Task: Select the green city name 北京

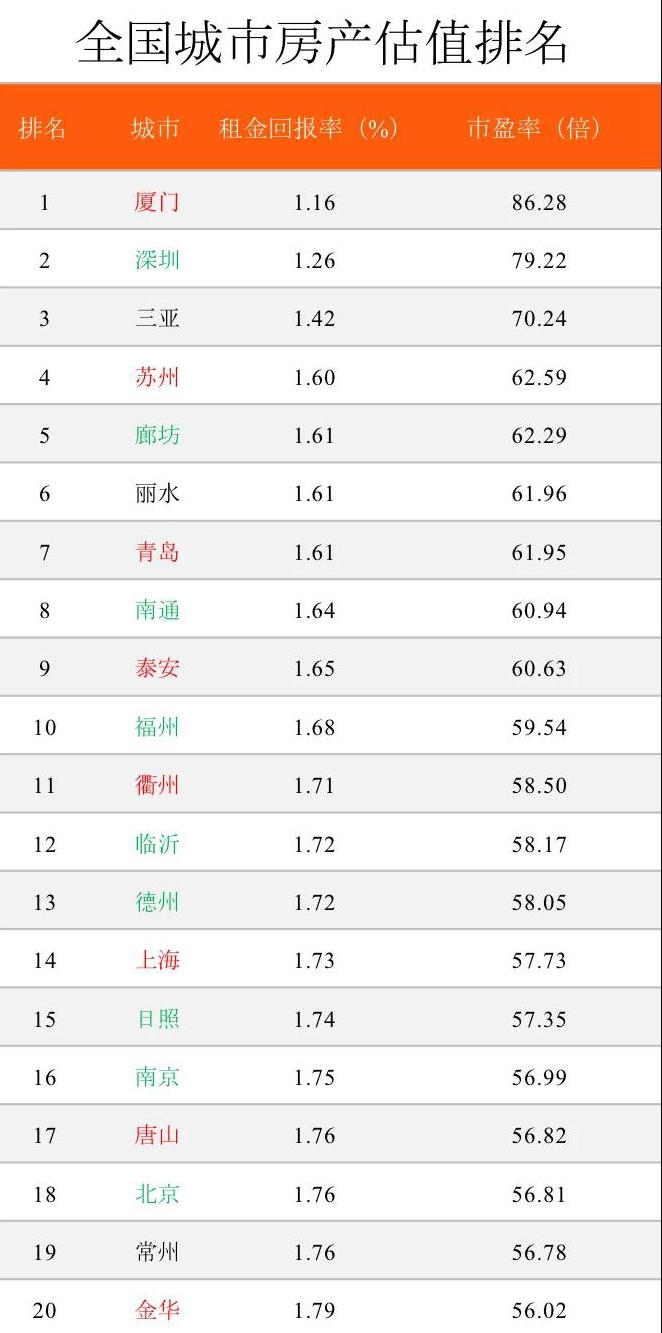Action: [157, 1194]
